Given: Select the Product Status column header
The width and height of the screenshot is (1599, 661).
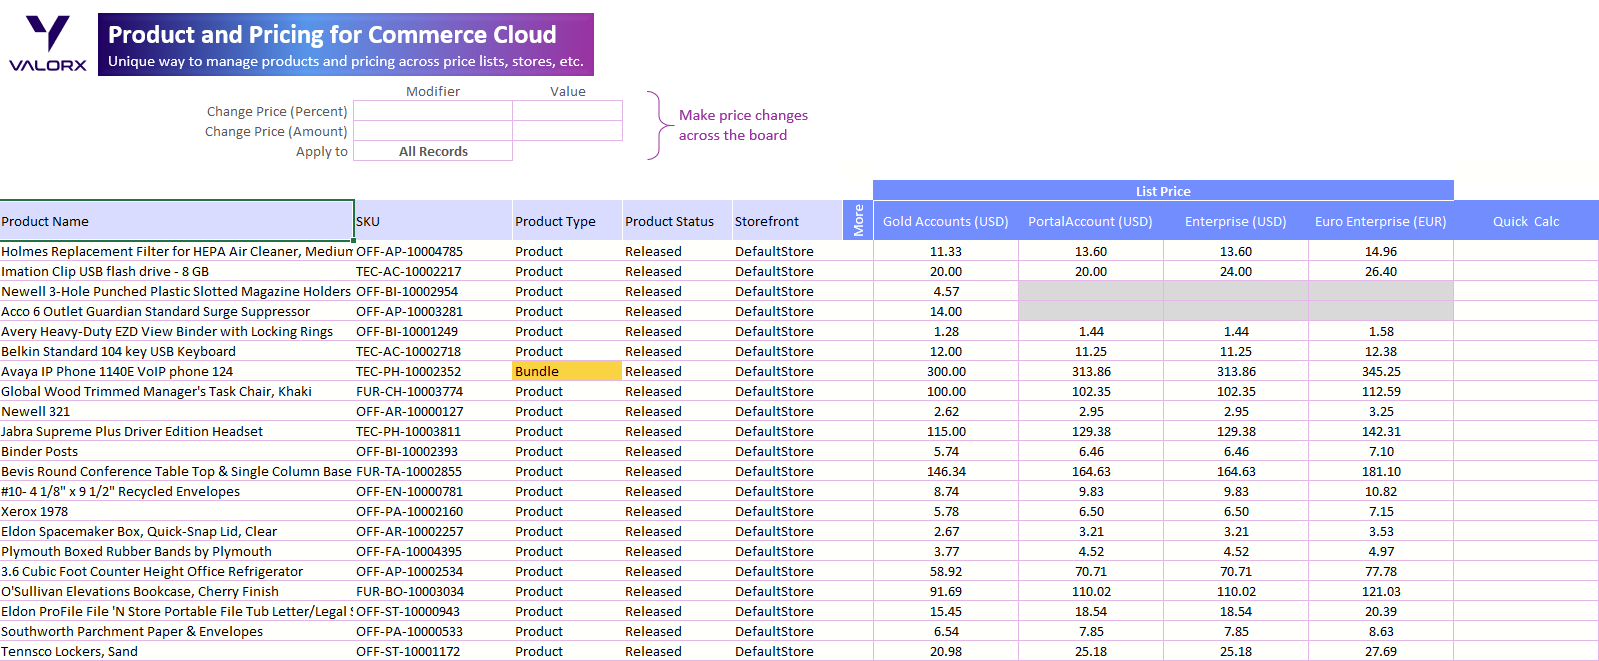Looking at the screenshot, I should coord(678,221).
